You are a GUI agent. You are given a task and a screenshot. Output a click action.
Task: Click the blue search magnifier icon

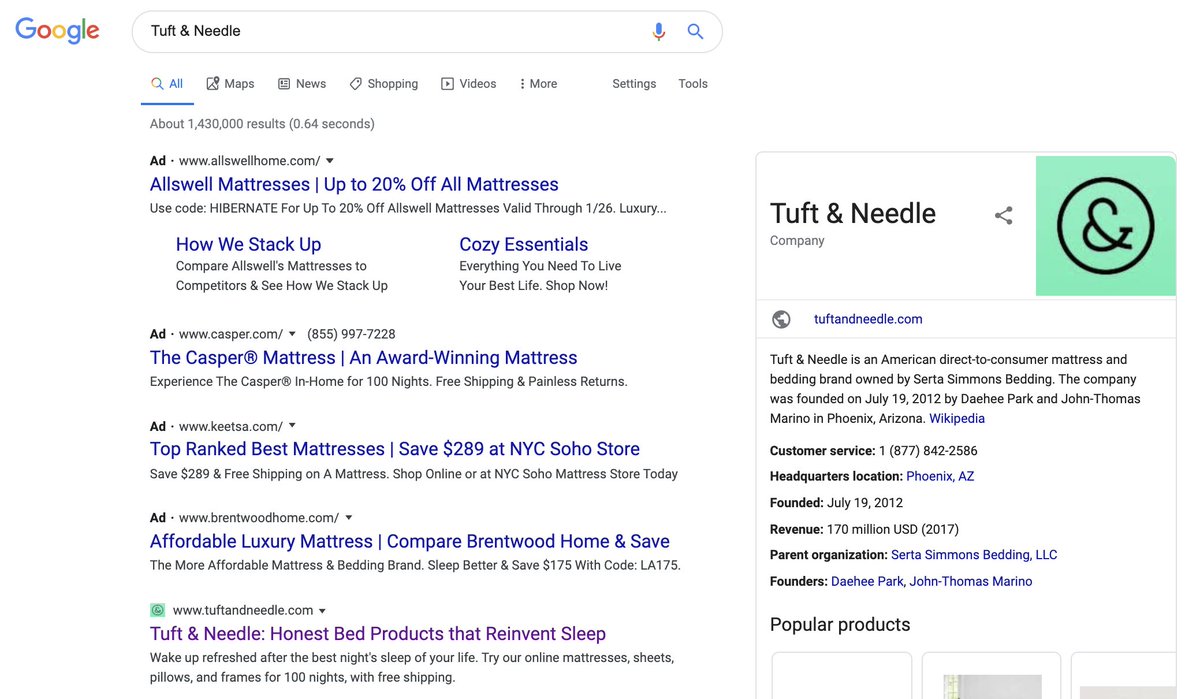click(696, 32)
